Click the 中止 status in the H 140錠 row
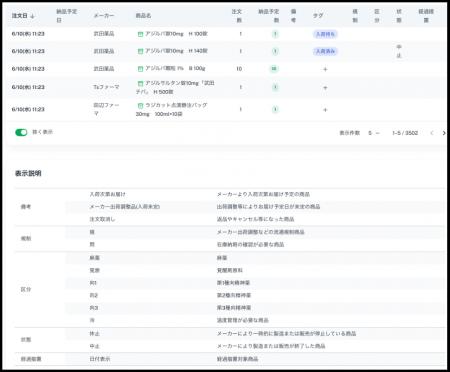 click(x=399, y=51)
